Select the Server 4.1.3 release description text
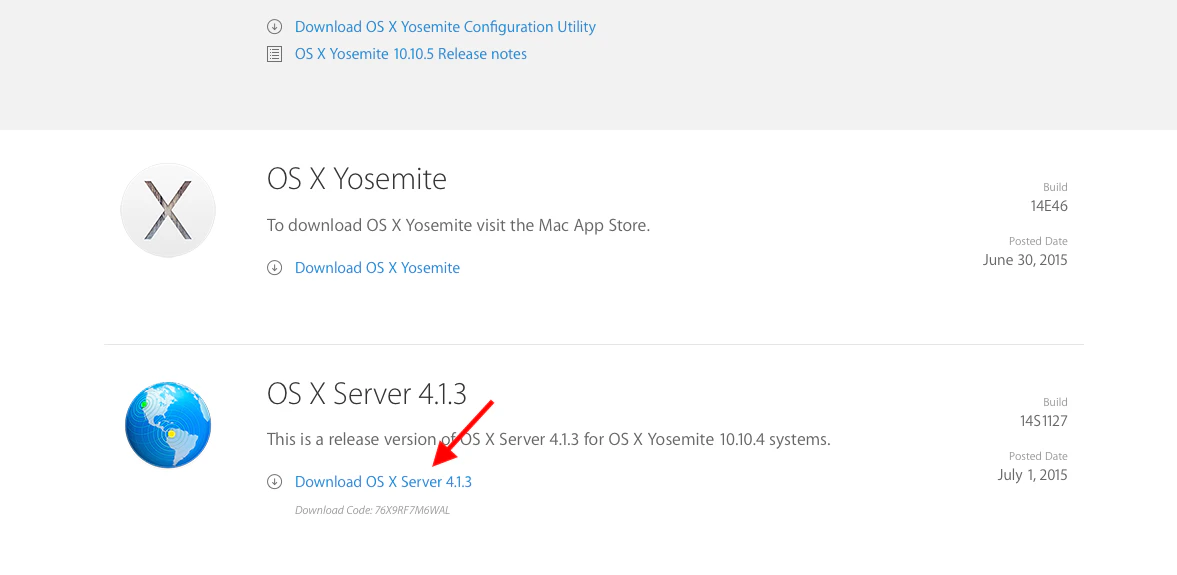This screenshot has width=1177, height=575. [549, 439]
